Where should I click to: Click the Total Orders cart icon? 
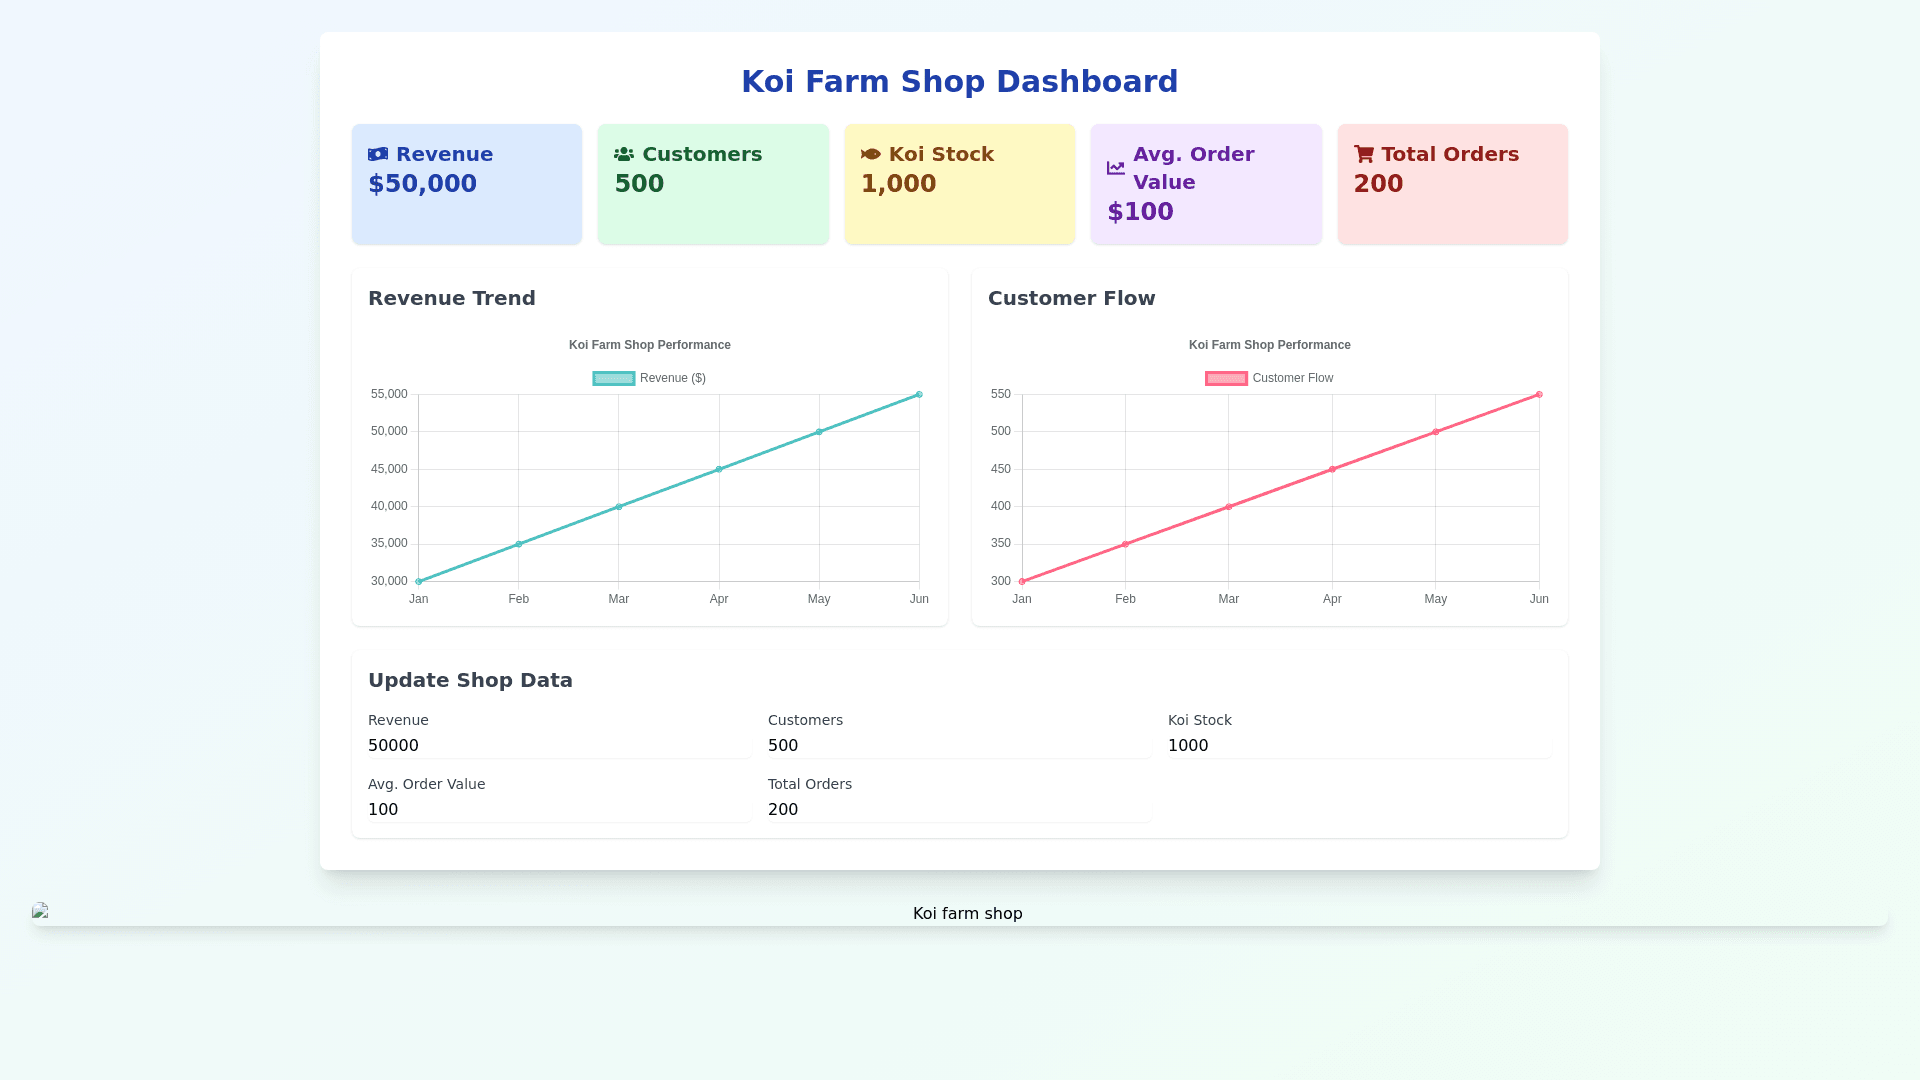[x=1364, y=154]
